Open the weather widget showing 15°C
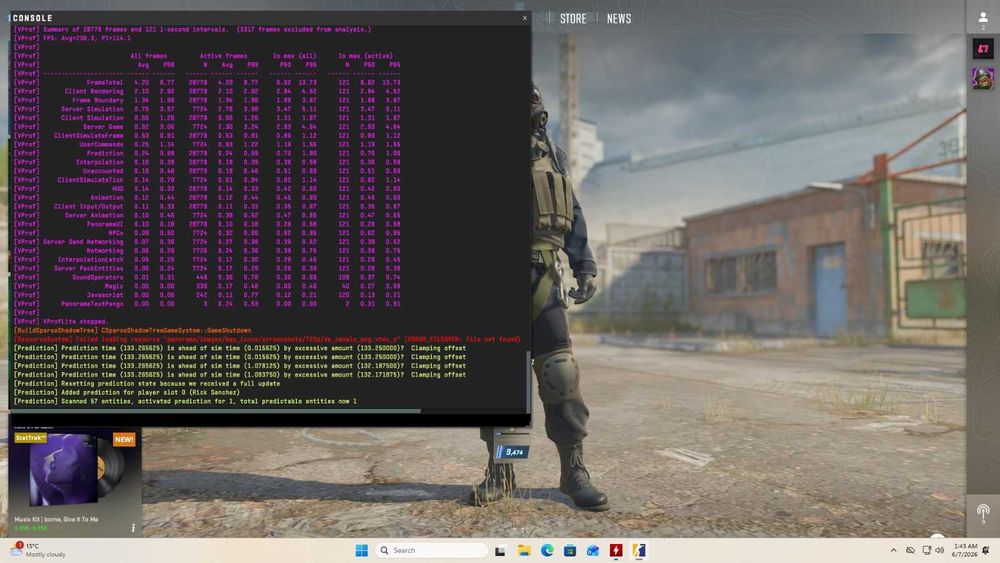The image size is (1000, 563). [x=38, y=550]
